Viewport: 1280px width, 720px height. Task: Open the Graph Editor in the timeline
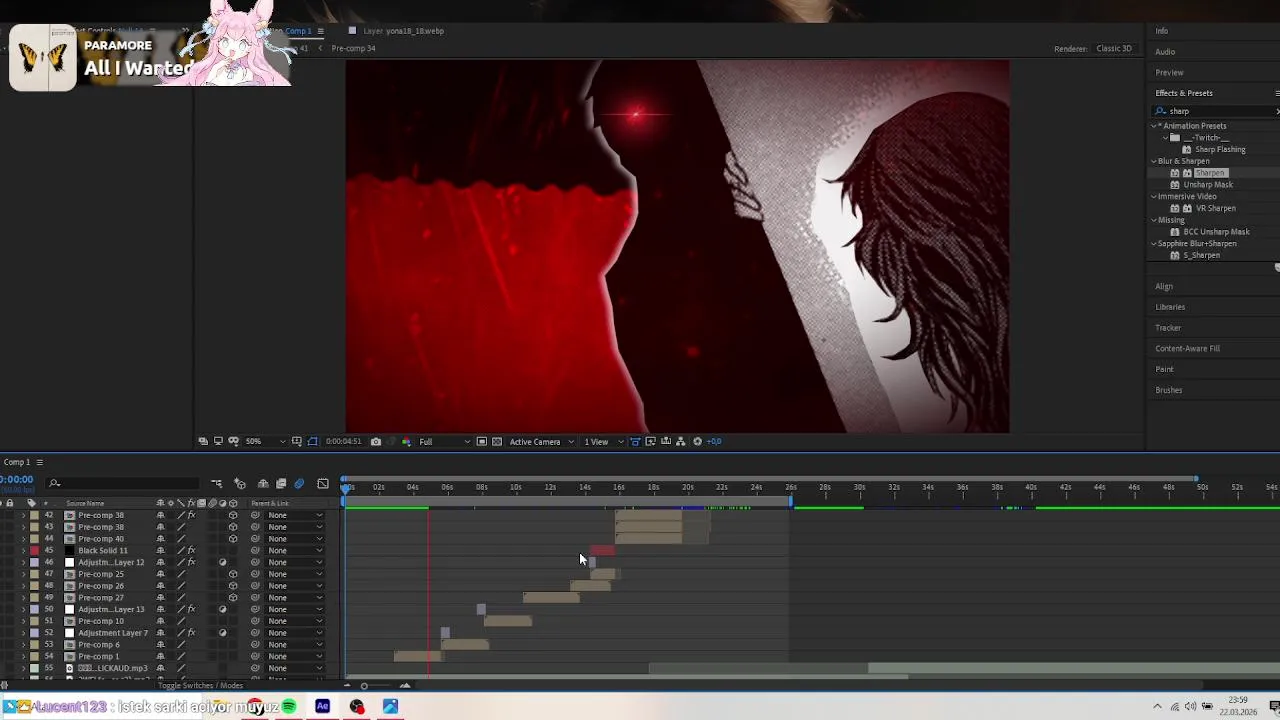coord(323,484)
